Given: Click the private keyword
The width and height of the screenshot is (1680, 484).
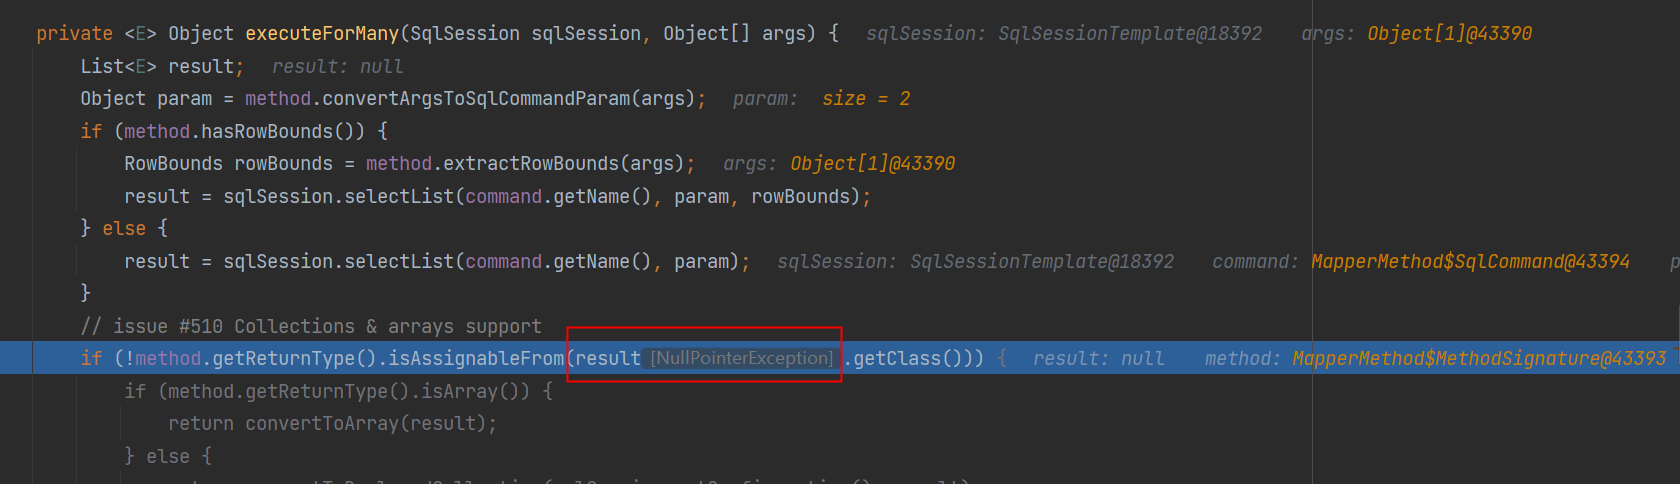Looking at the screenshot, I should (74, 34).
